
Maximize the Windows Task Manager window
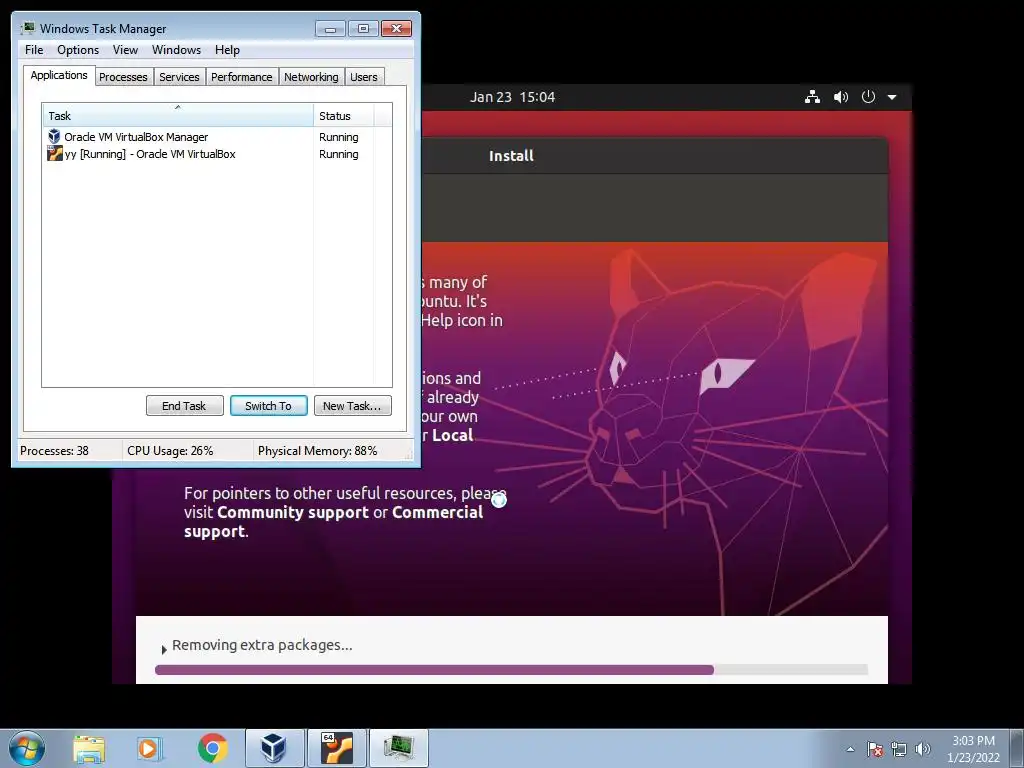(363, 29)
